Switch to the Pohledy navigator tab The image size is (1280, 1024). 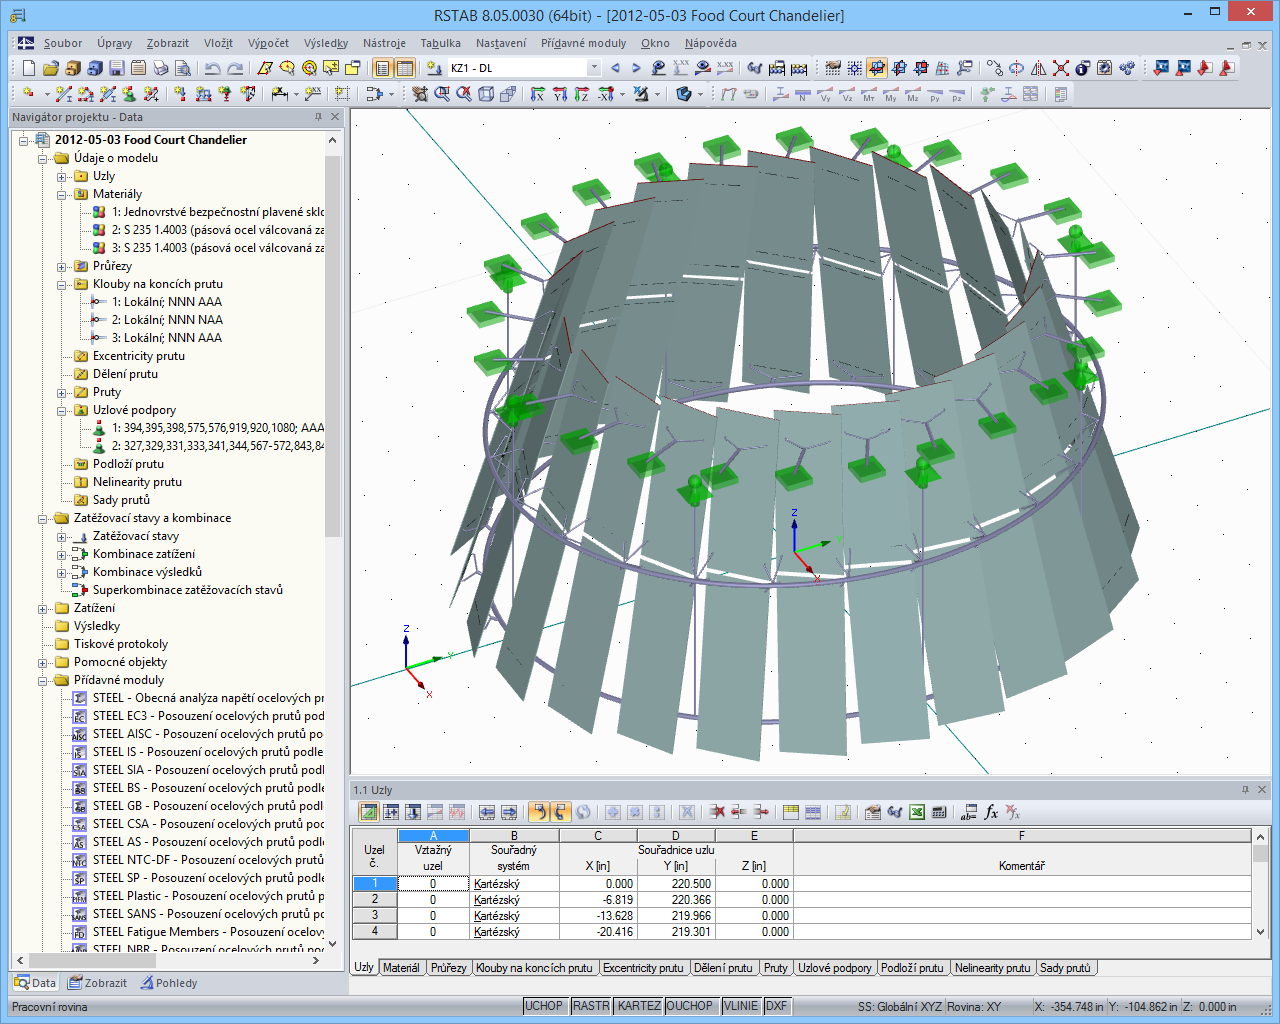coord(169,983)
